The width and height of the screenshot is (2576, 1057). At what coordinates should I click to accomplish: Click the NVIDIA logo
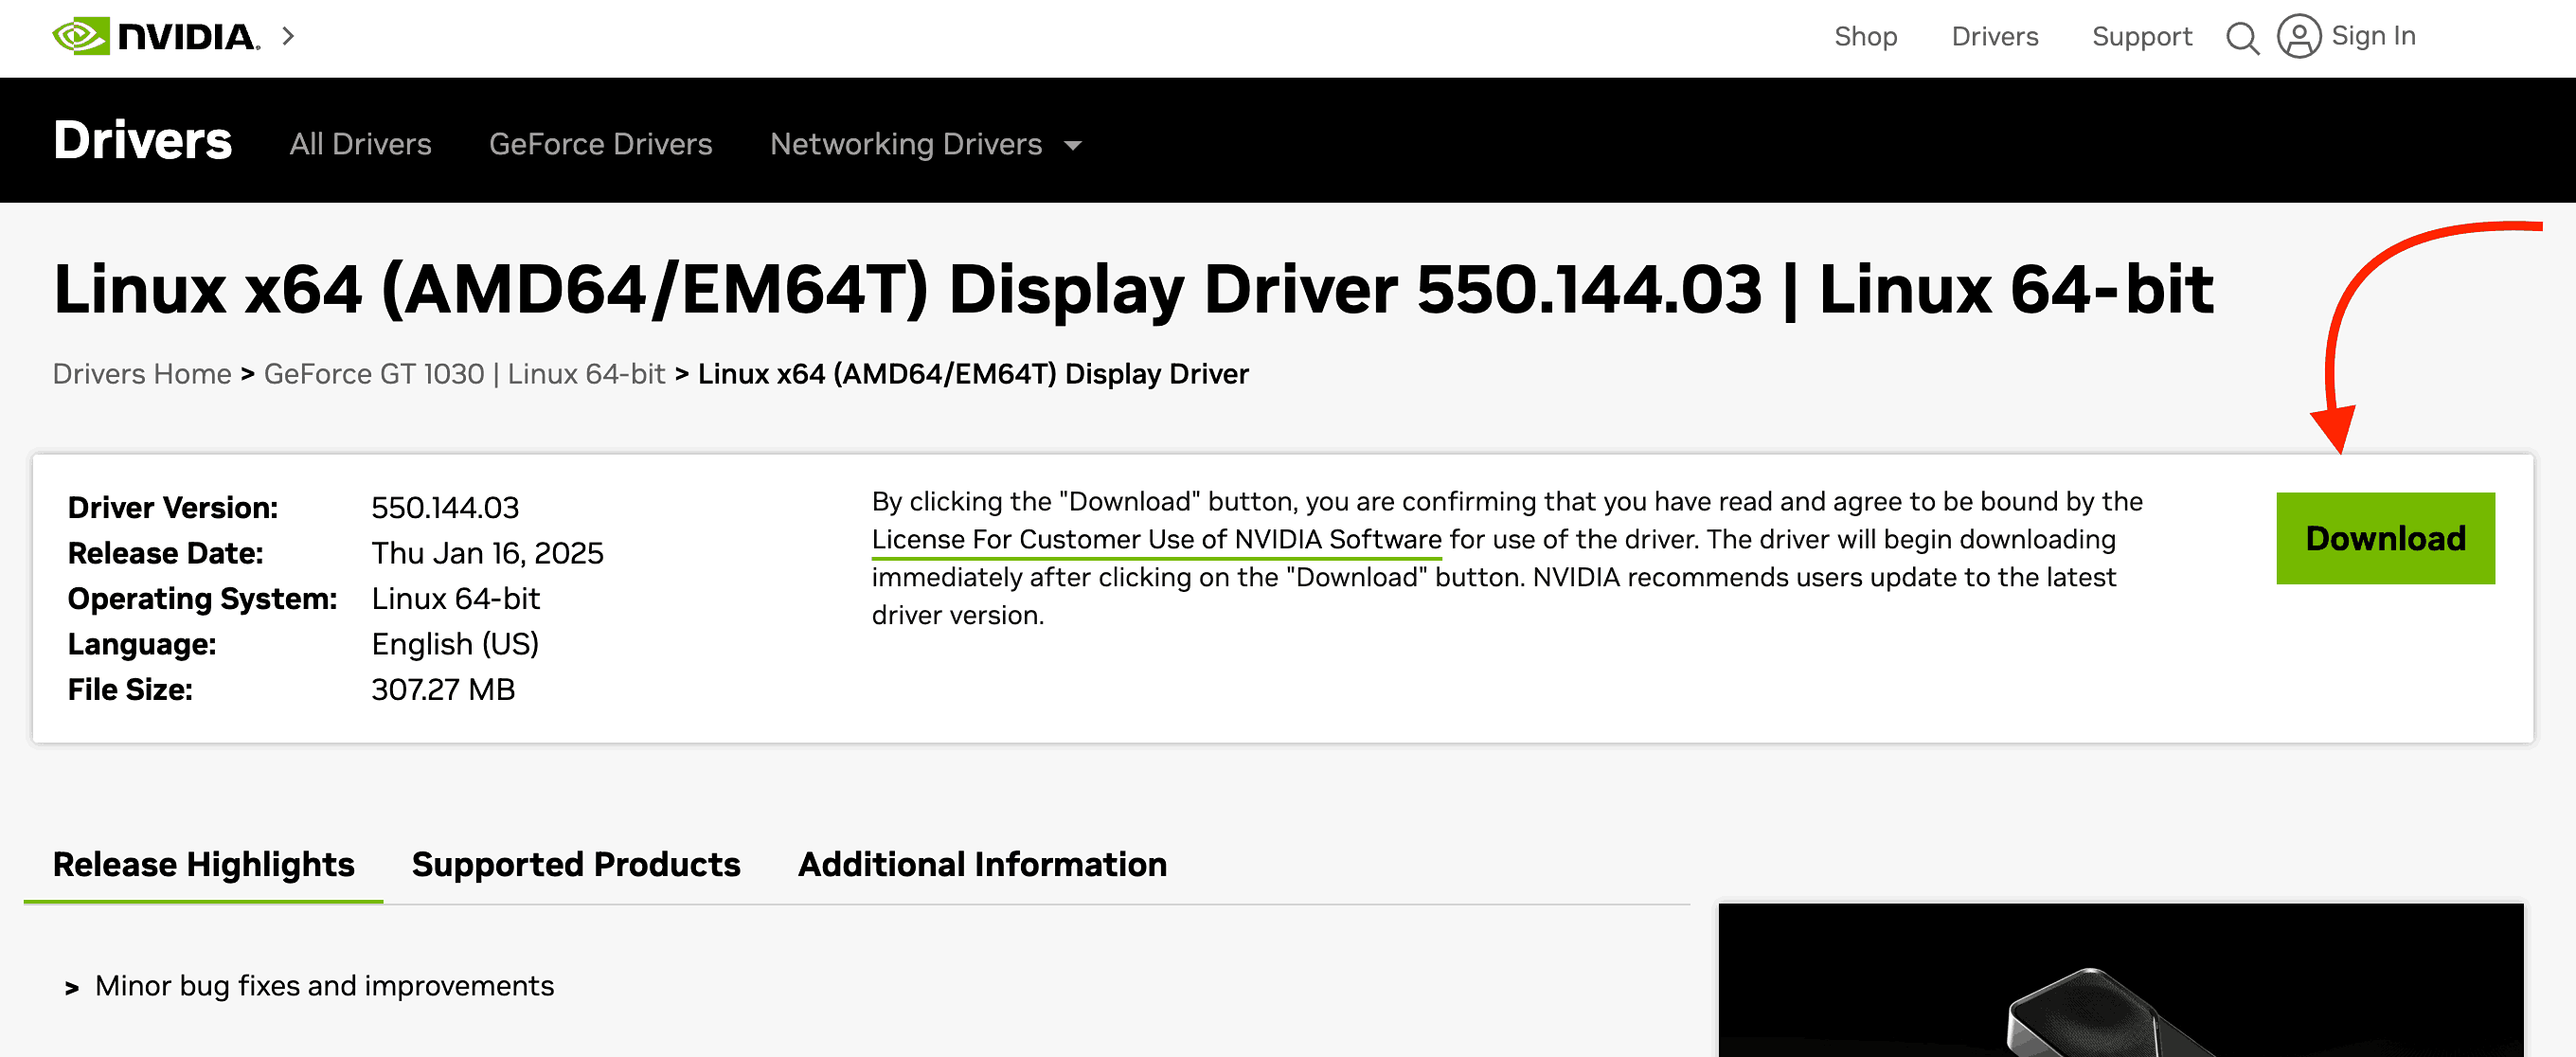pos(160,36)
